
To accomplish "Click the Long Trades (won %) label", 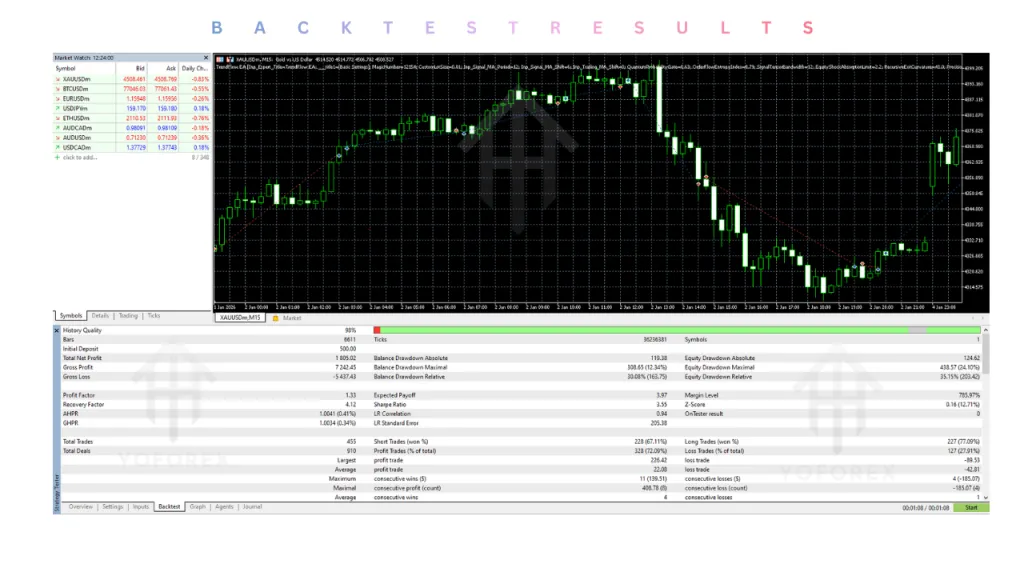I will [712, 441].
